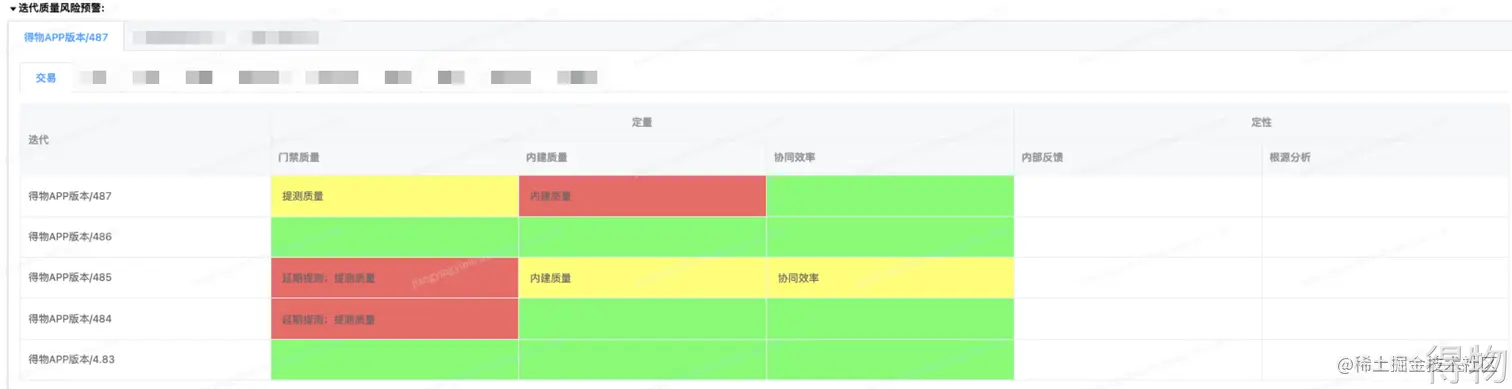Open yellow 协同效率 cell in 485 row
Viewport: 1512px width, 389px height.
pos(890,278)
